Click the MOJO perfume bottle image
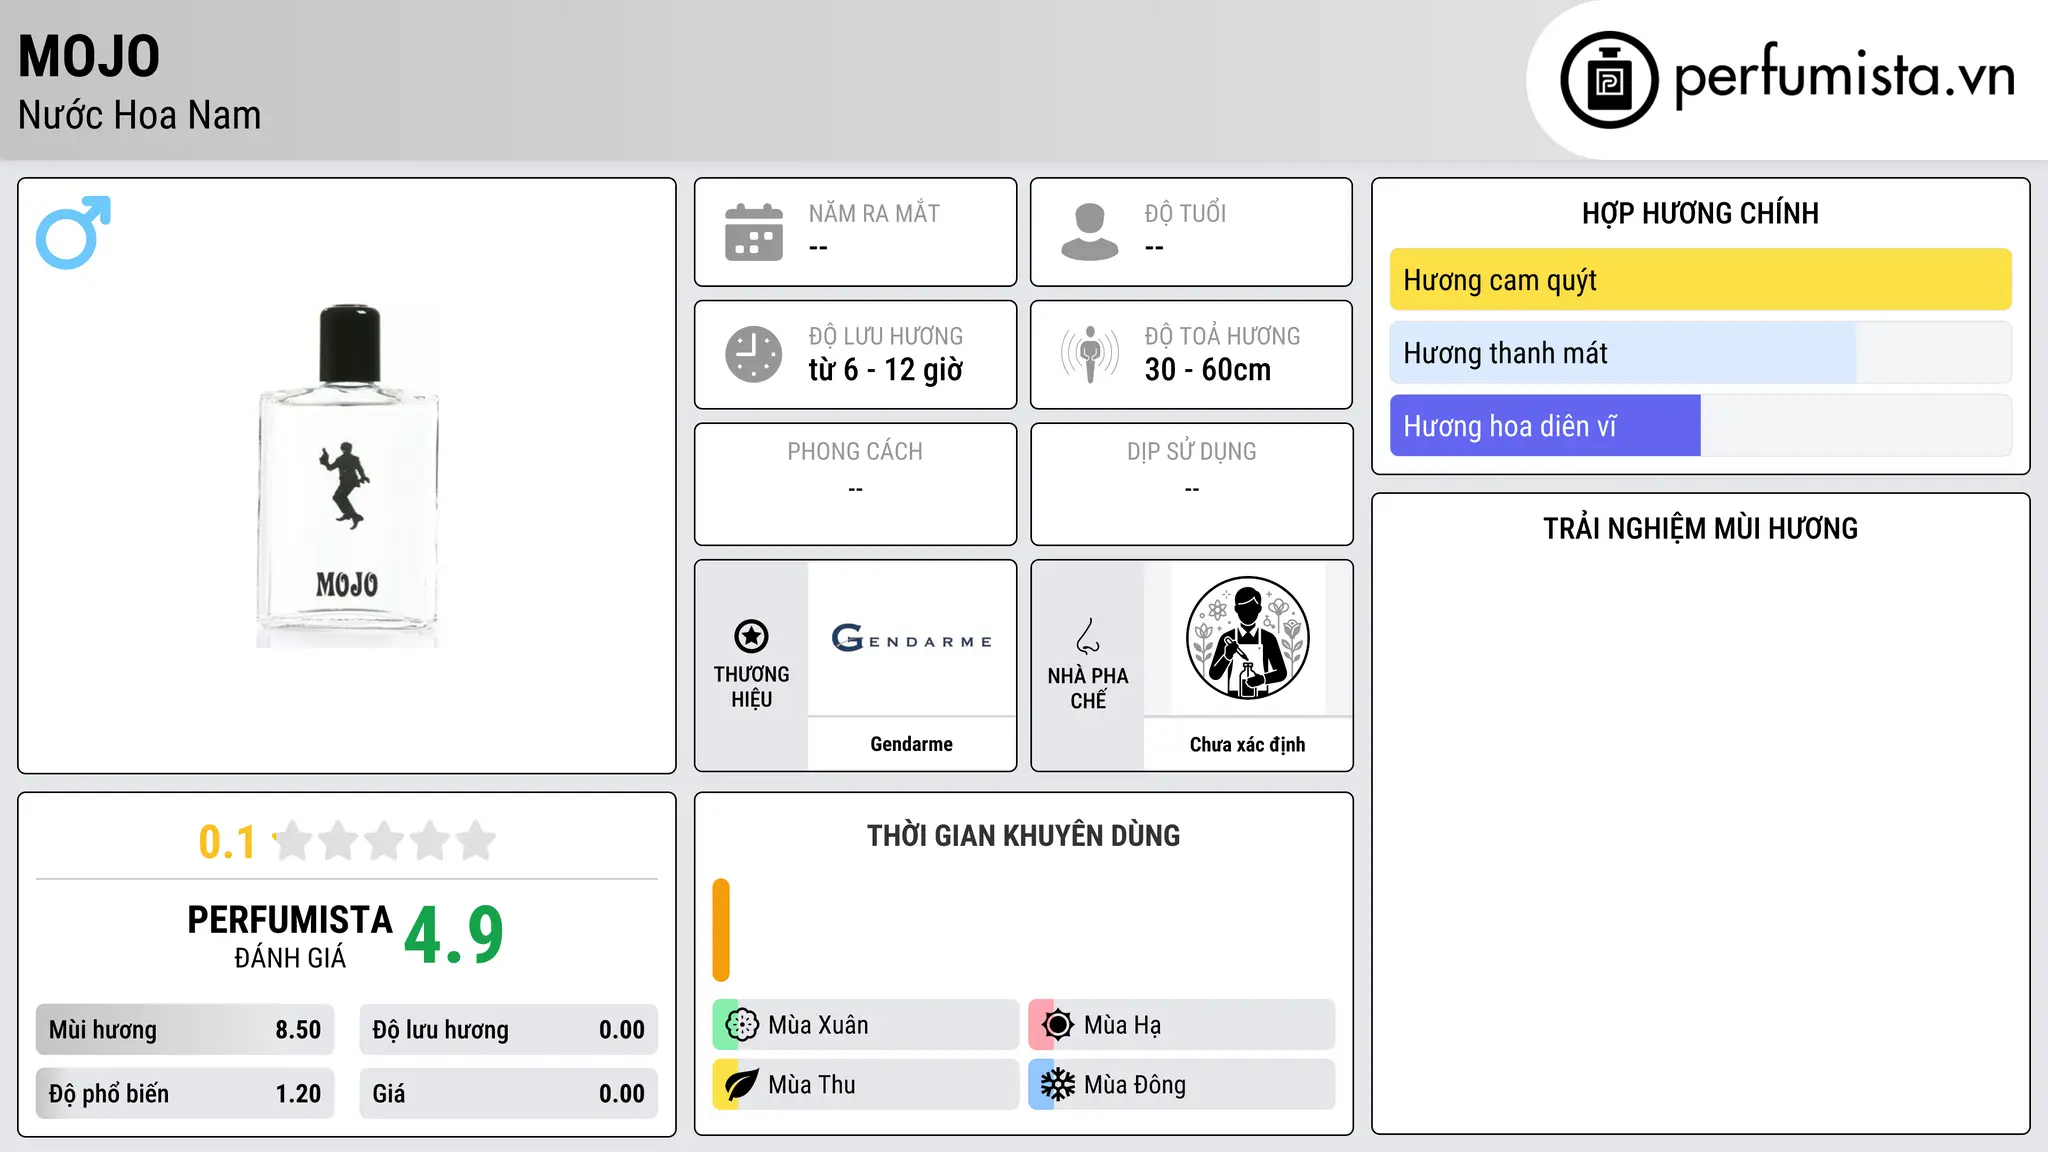This screenshot has height=1152, width=2048. 348,476
